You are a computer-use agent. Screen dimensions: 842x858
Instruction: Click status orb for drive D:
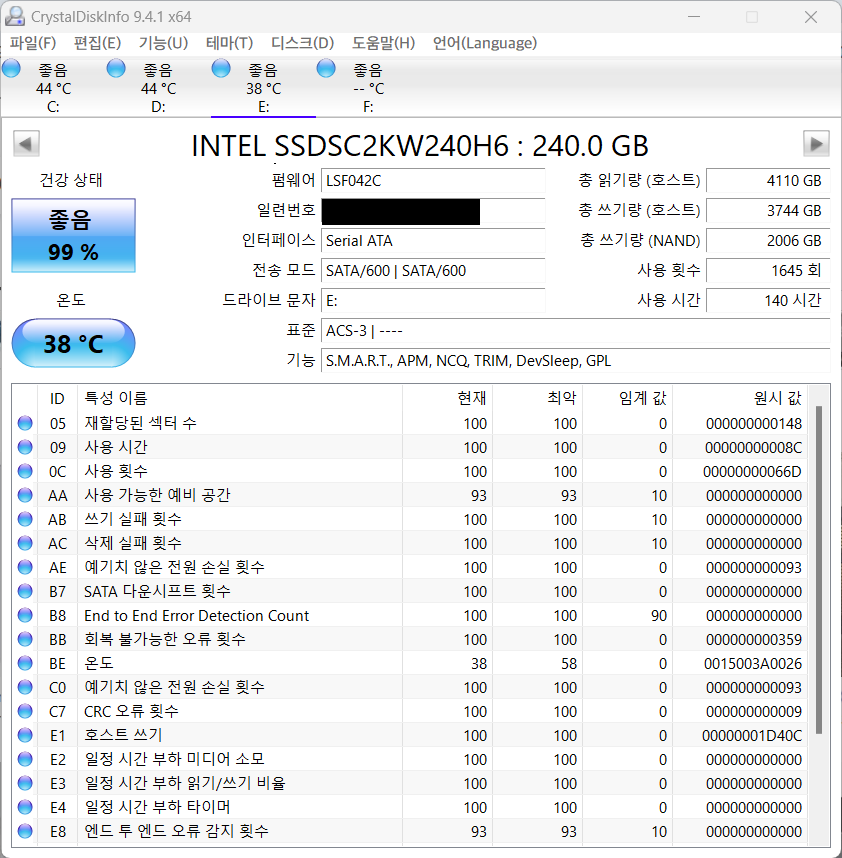coord(116,69)
